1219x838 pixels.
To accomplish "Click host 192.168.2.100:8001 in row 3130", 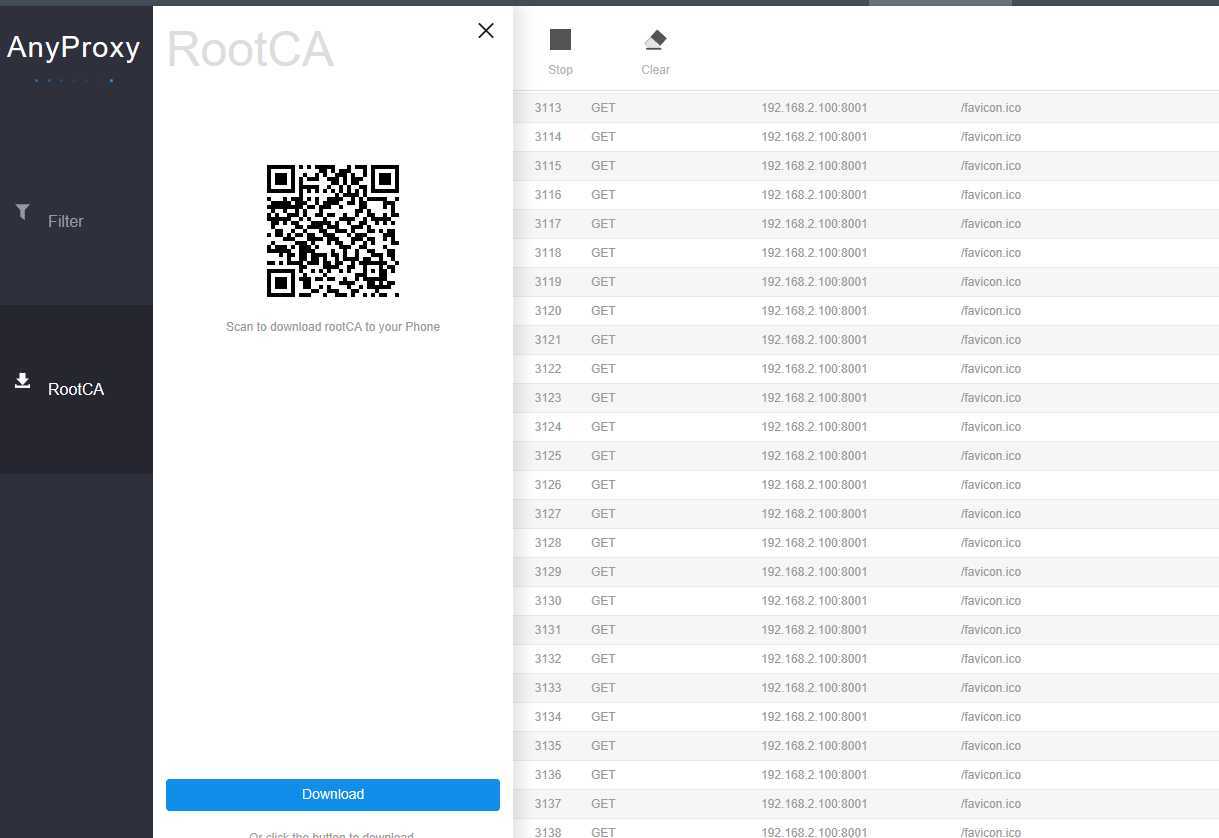I will coord(814,601).
